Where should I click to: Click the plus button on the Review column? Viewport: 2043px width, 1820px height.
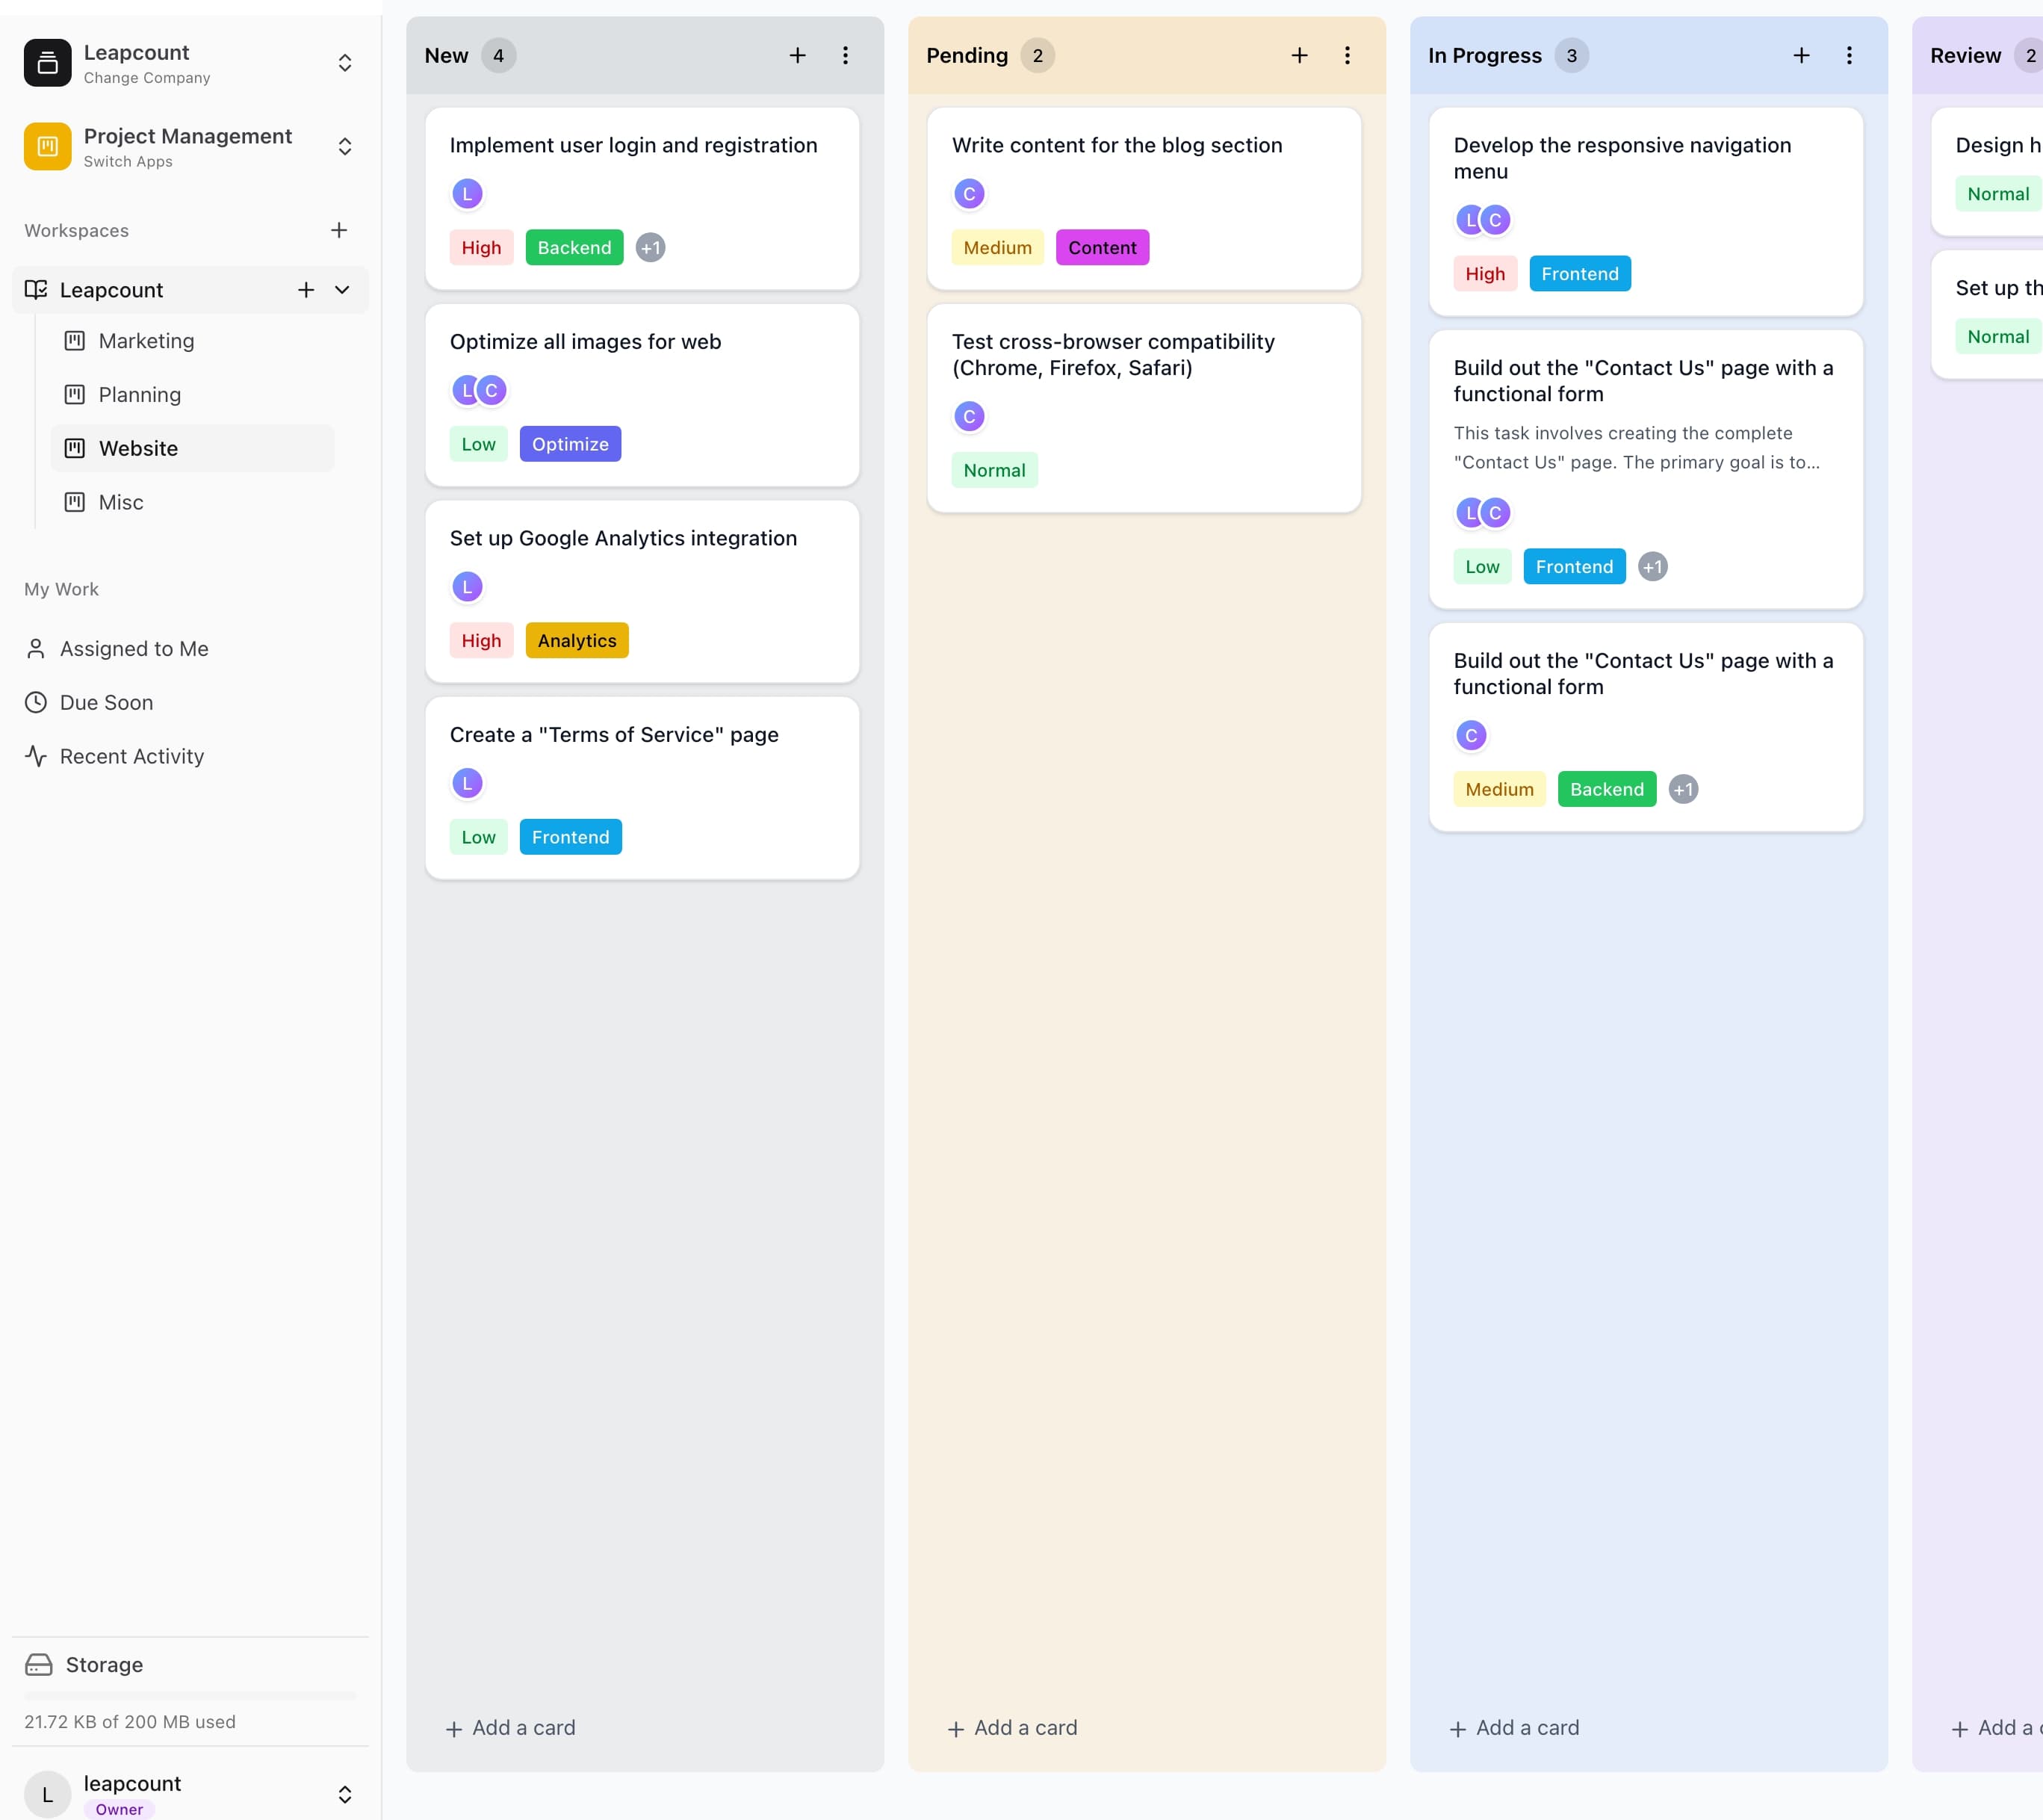pyautogui.click(x=2034, y=55)
